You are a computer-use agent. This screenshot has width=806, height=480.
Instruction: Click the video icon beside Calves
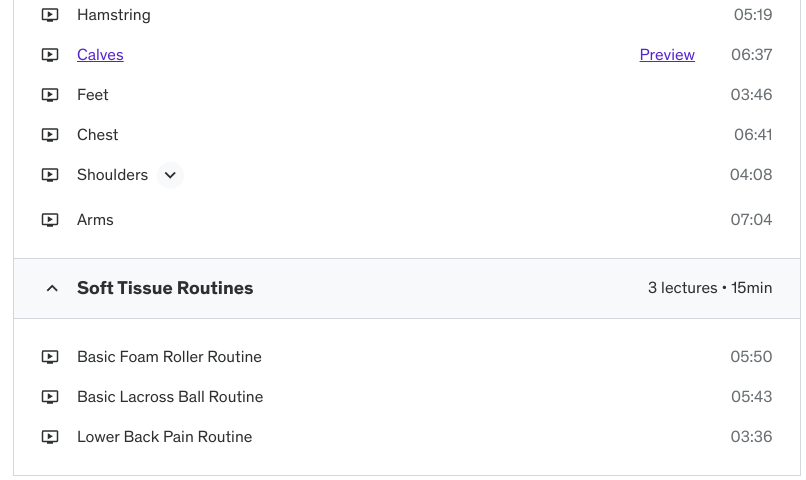point(50,55)
